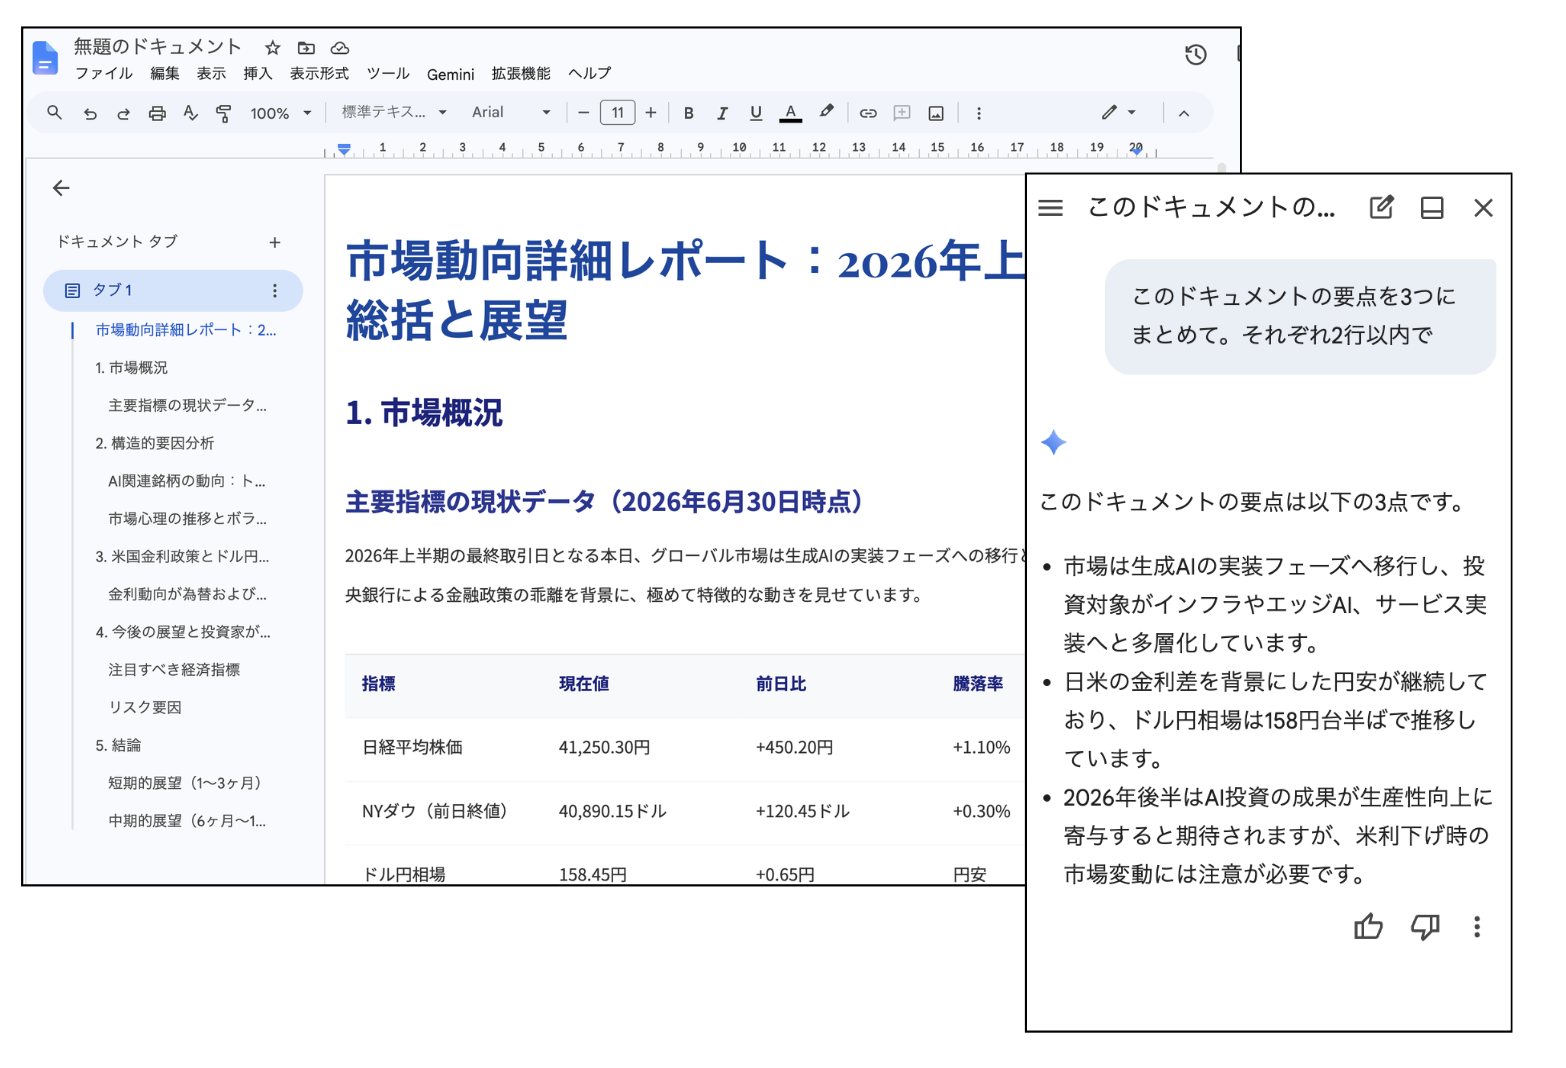Image resolution: width=1566 pixels, height=1068 pixels.
Task: Click the insert link icon
Action: point(868,113)
